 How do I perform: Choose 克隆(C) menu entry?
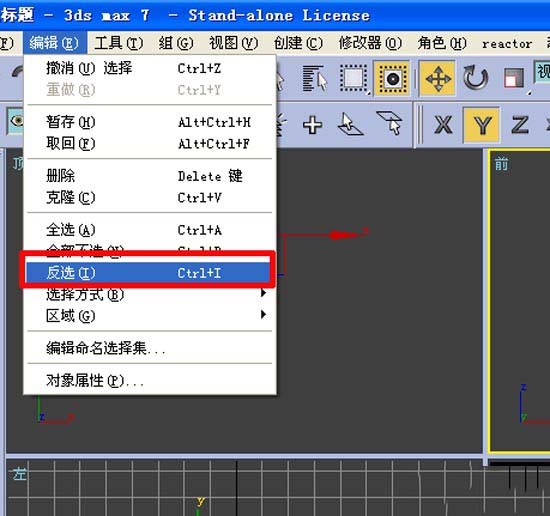[150, 197]
